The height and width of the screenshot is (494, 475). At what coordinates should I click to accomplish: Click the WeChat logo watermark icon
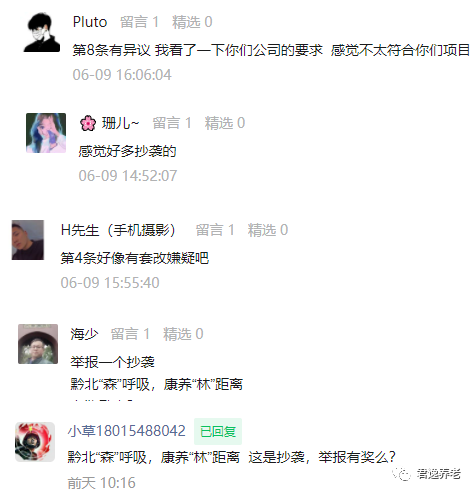(x=401, y=473)
